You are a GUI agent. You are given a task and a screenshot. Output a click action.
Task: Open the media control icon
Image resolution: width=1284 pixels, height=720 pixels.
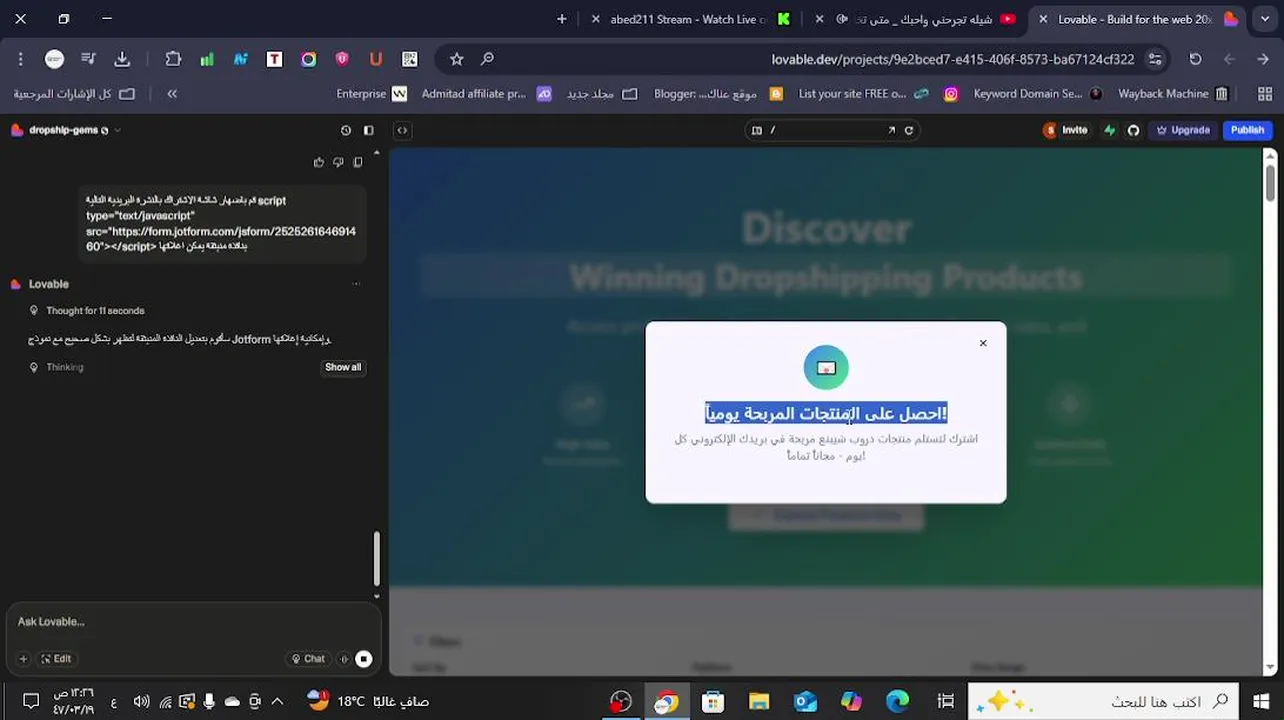point(88,59)
